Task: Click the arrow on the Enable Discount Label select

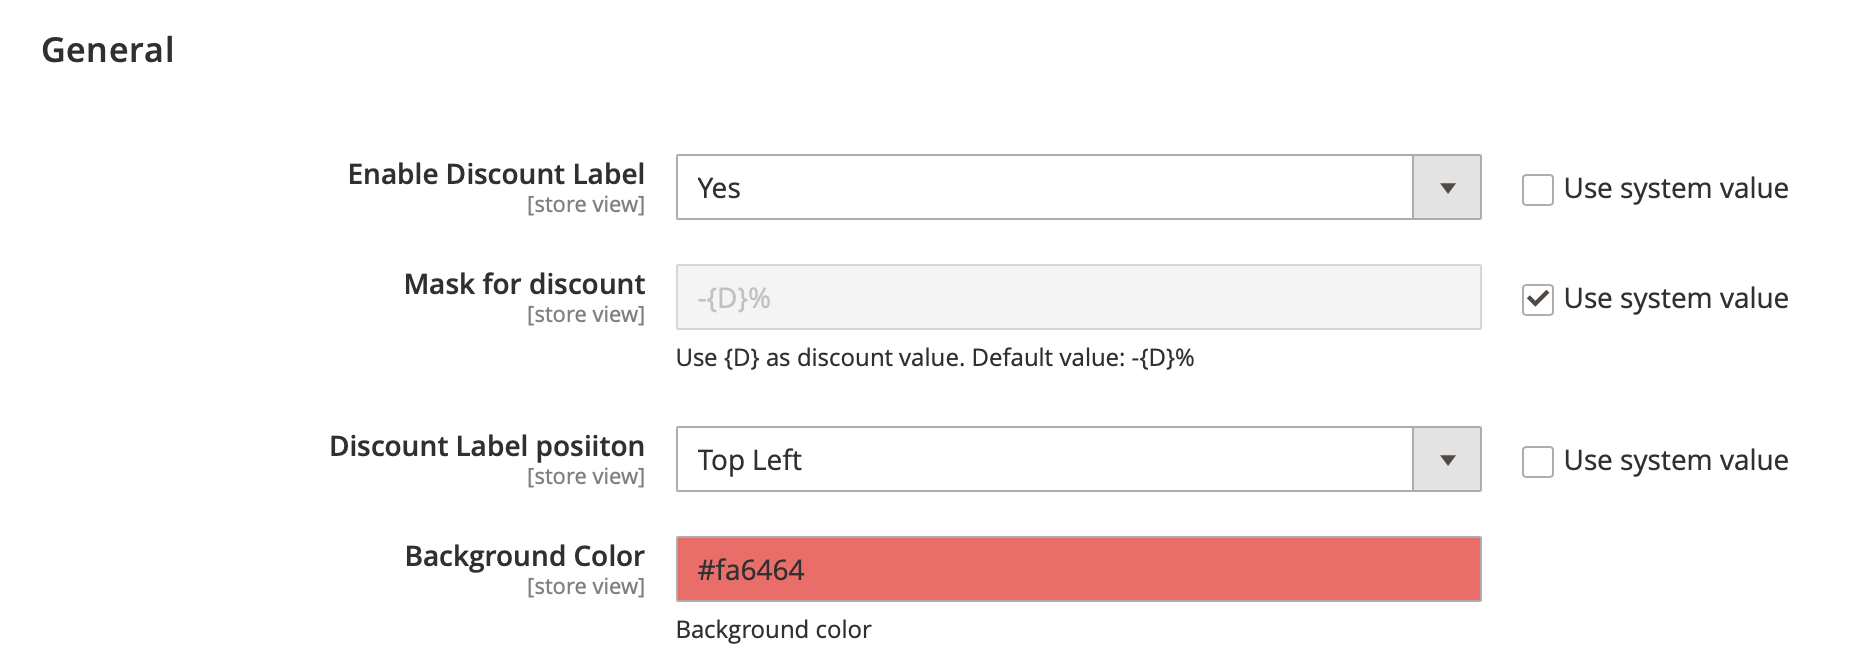Action: pos(1447,188)
